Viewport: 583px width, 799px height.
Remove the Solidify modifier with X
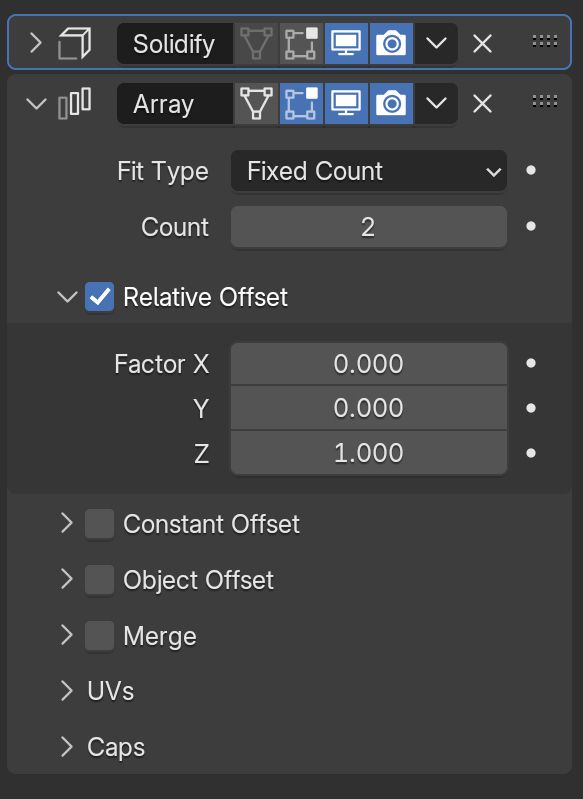click(x=482, y=44)
